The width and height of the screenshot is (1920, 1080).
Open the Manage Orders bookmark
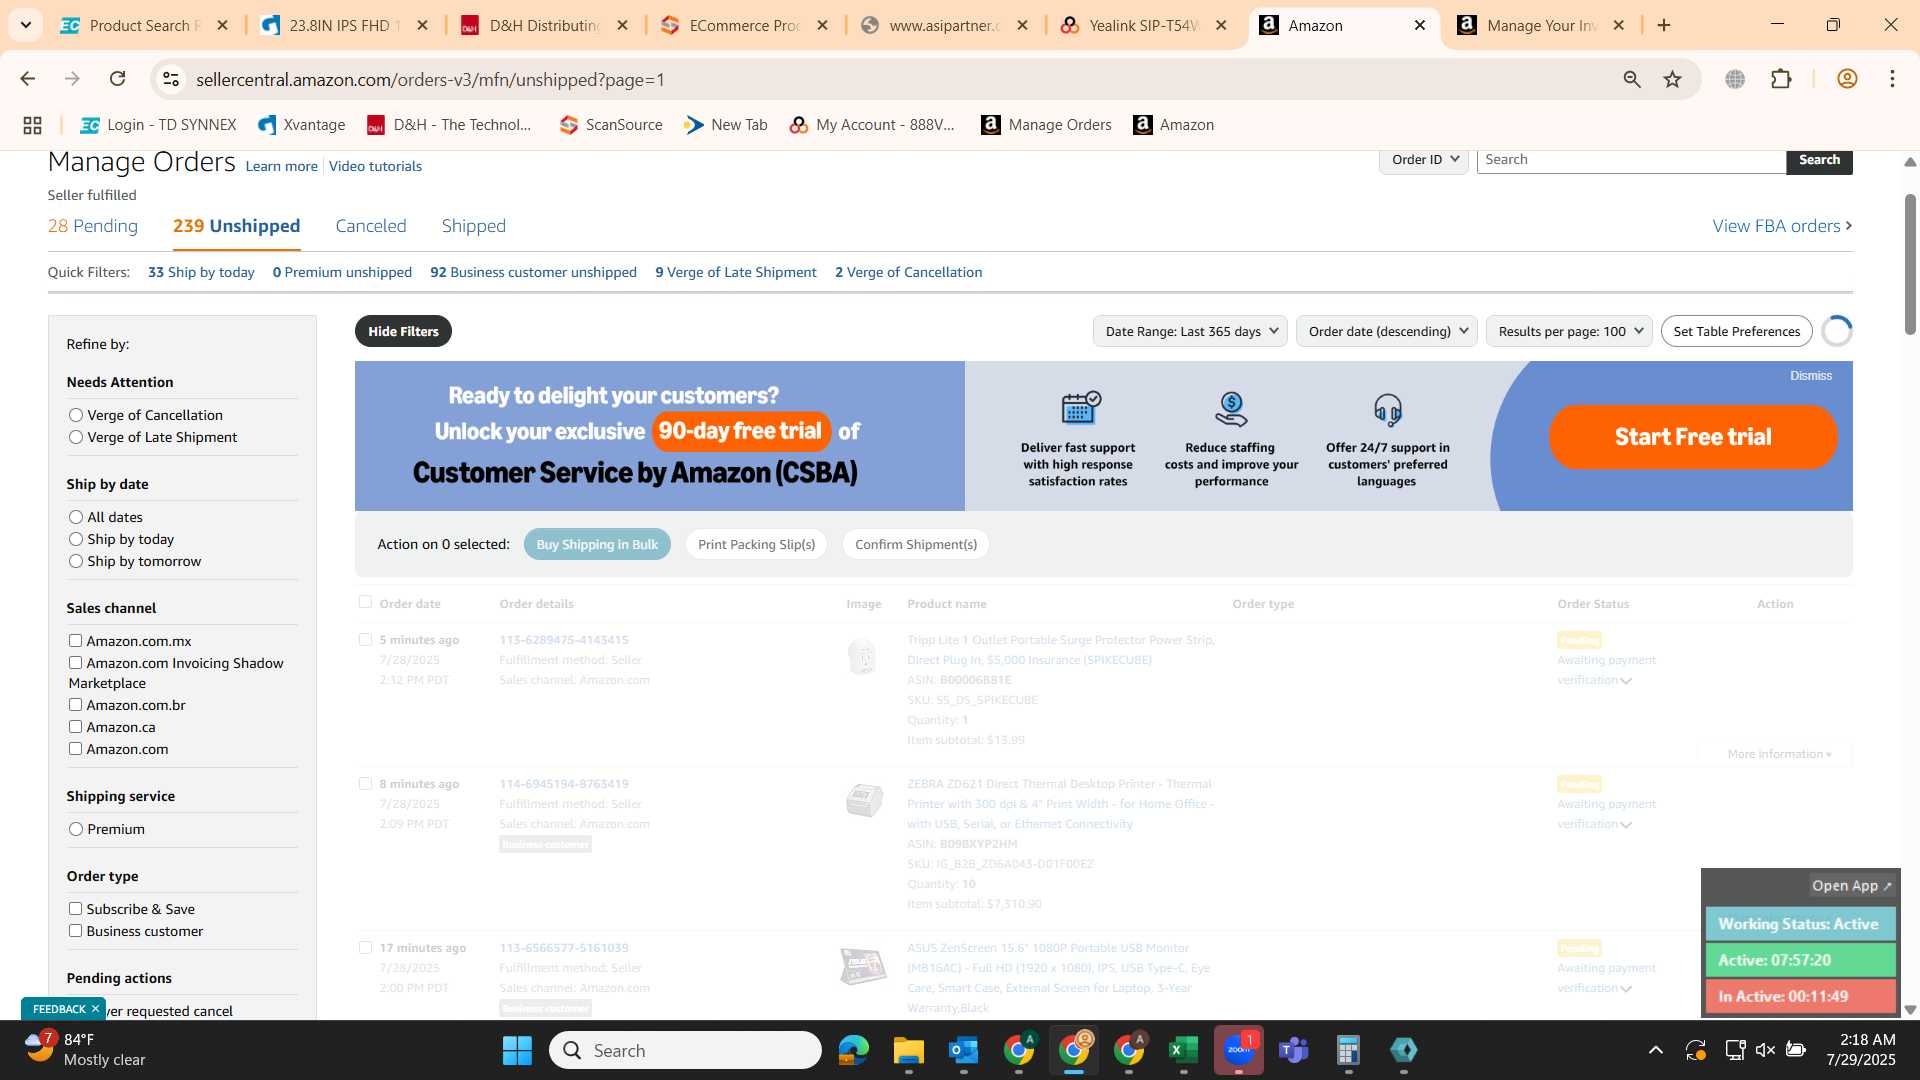point(1046,125)
